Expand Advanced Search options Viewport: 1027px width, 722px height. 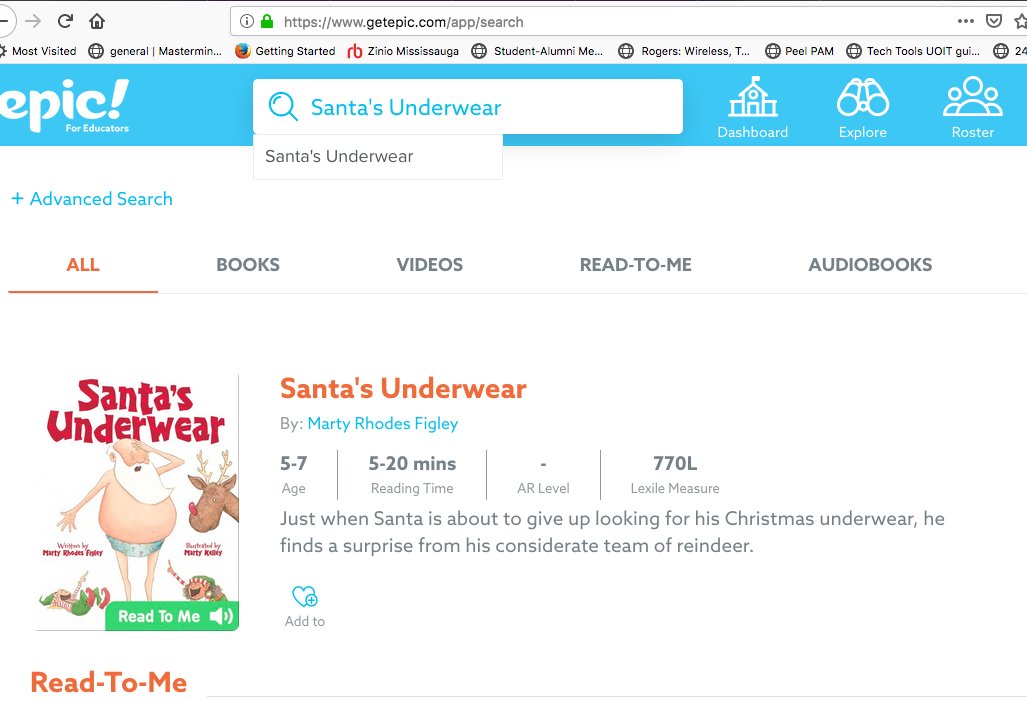click(92, 199)
